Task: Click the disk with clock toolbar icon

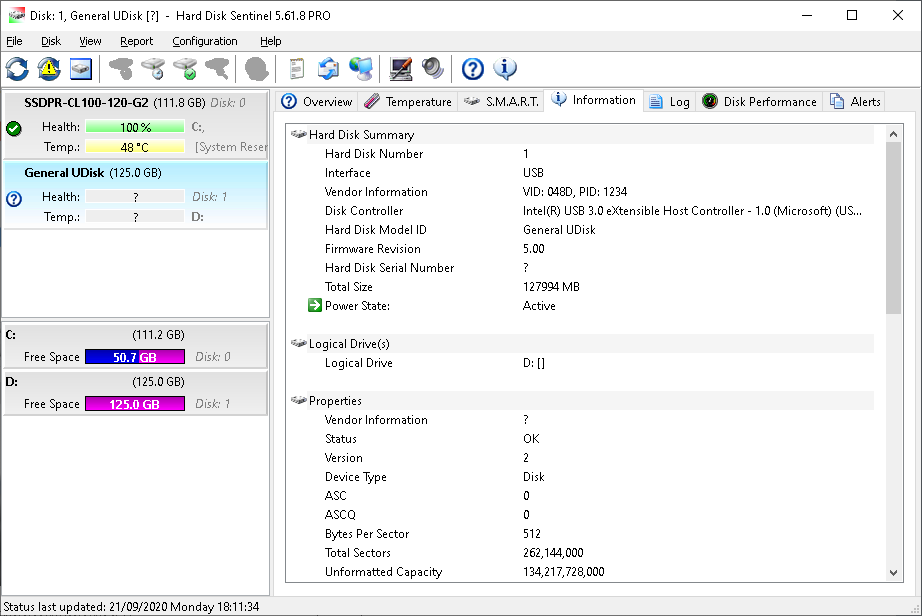Action: pyautogui.click(x=153, y=69)
